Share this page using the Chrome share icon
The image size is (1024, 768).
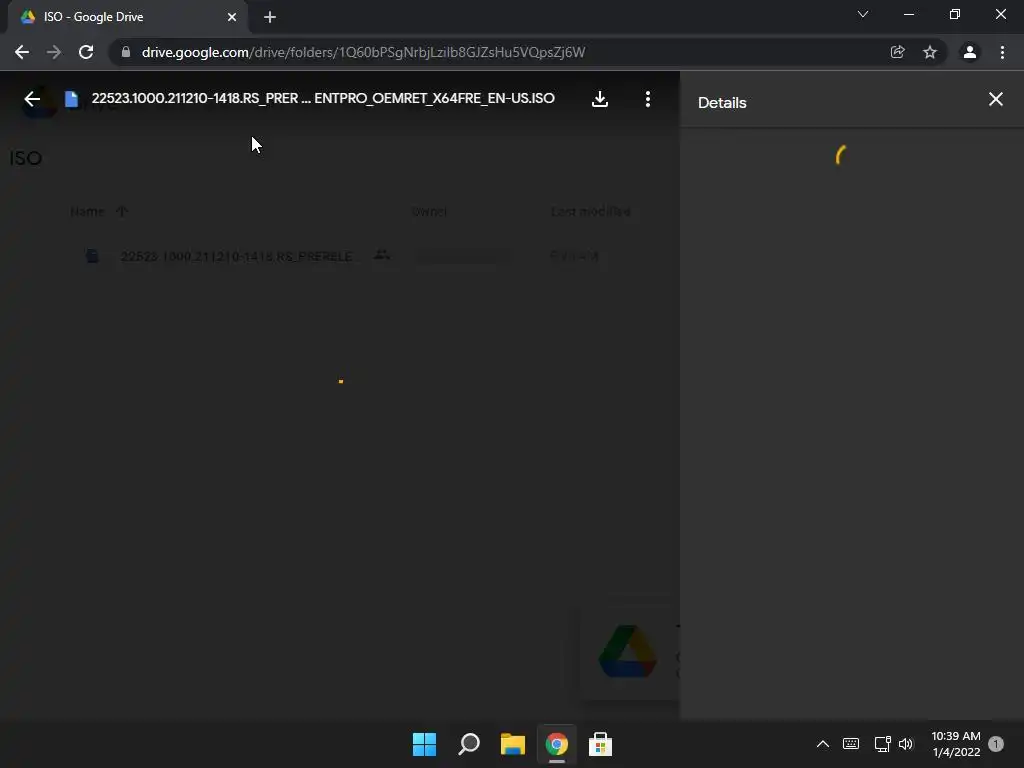point(897,52)
